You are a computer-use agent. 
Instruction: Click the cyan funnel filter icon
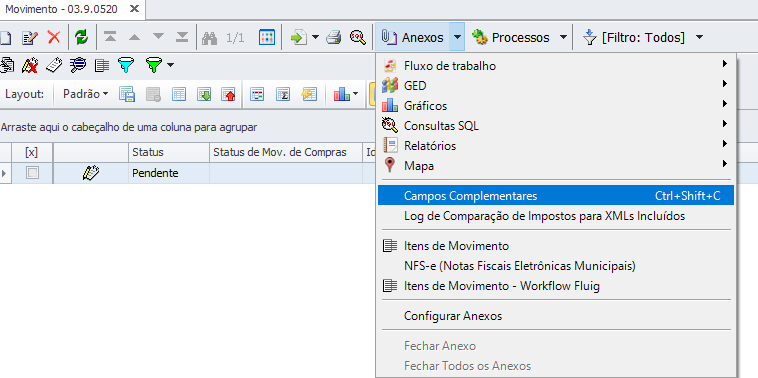tap(126, 65)
